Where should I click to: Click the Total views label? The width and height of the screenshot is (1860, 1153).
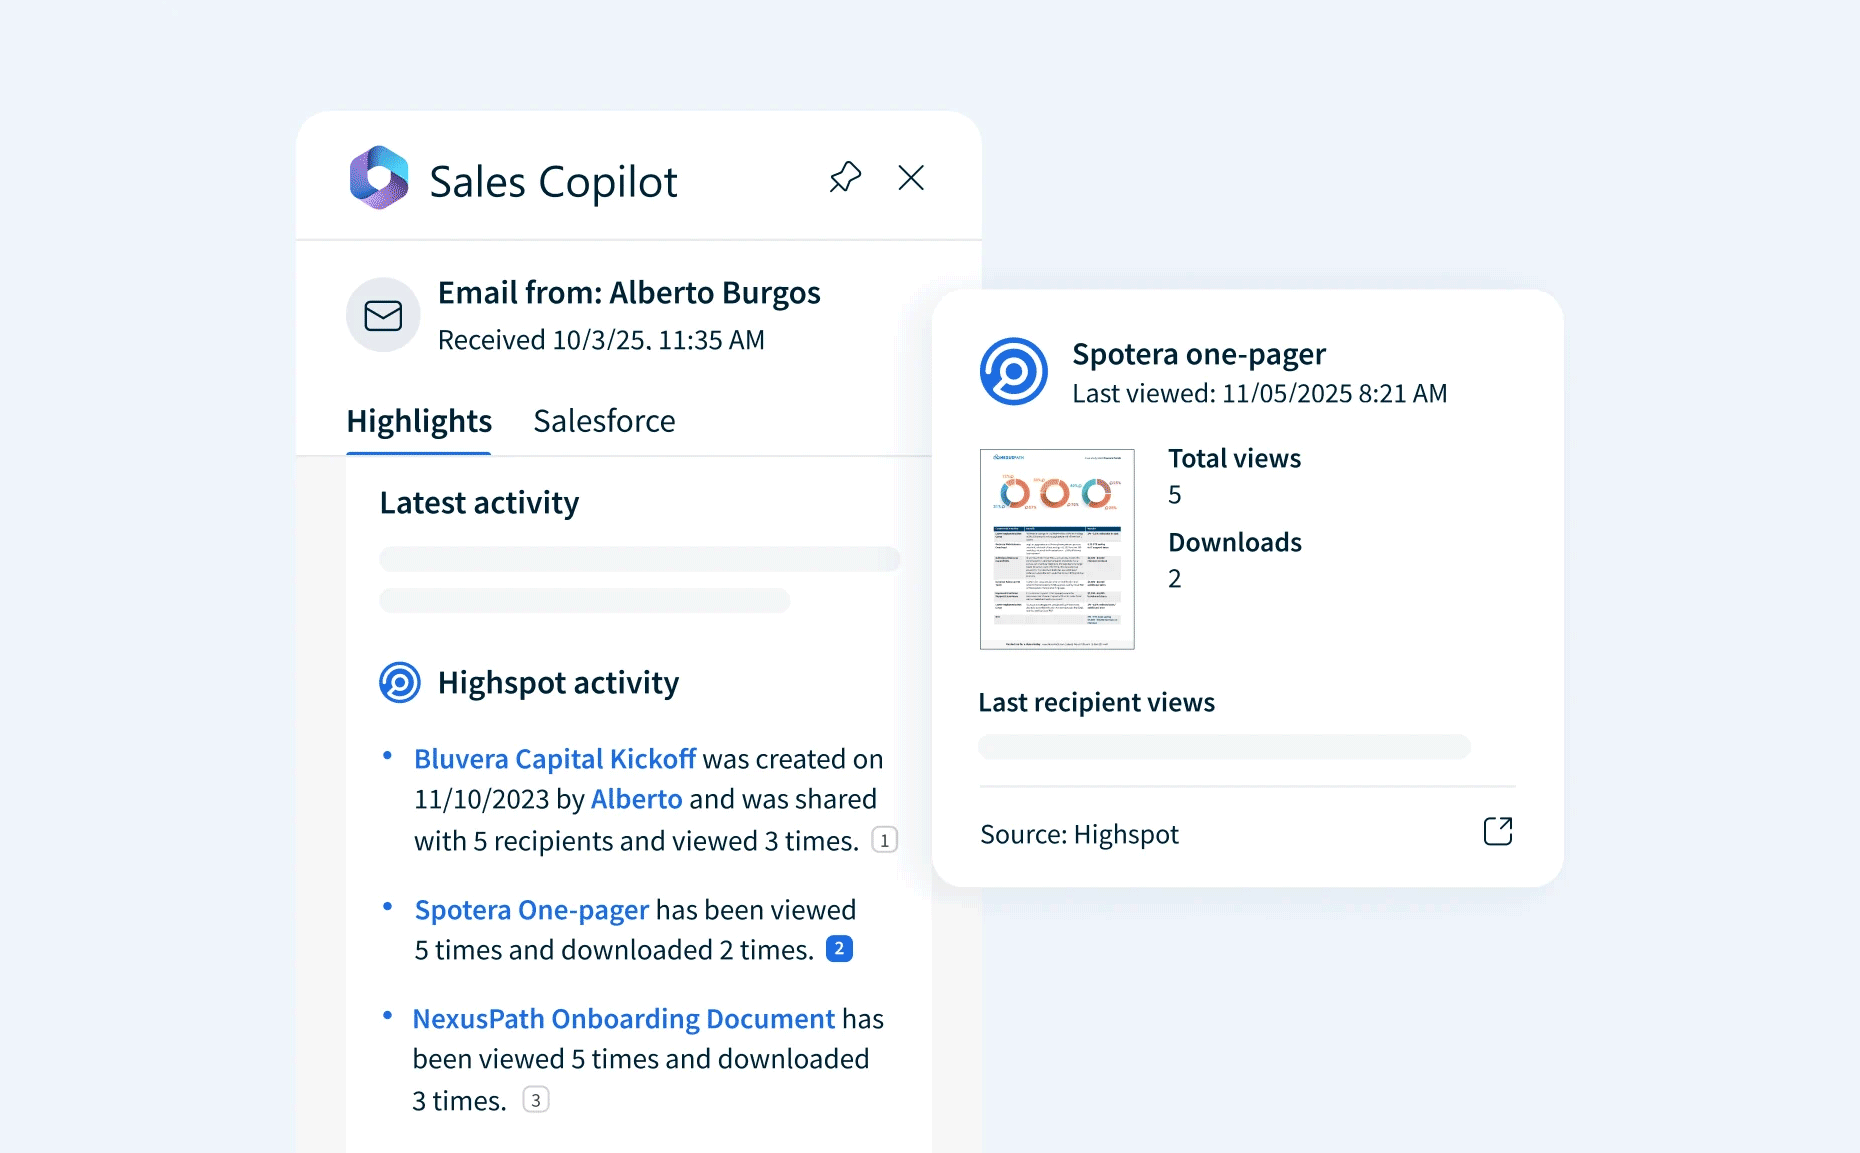click(1235, 458)
